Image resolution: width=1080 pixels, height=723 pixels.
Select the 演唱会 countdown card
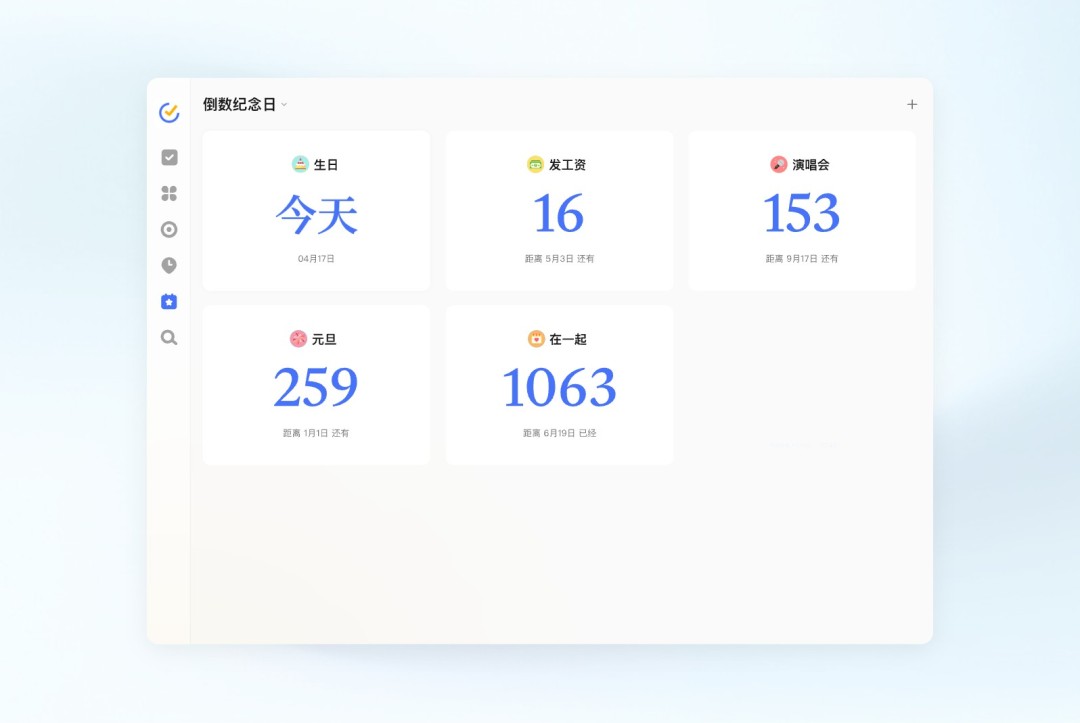pos(801,210)
